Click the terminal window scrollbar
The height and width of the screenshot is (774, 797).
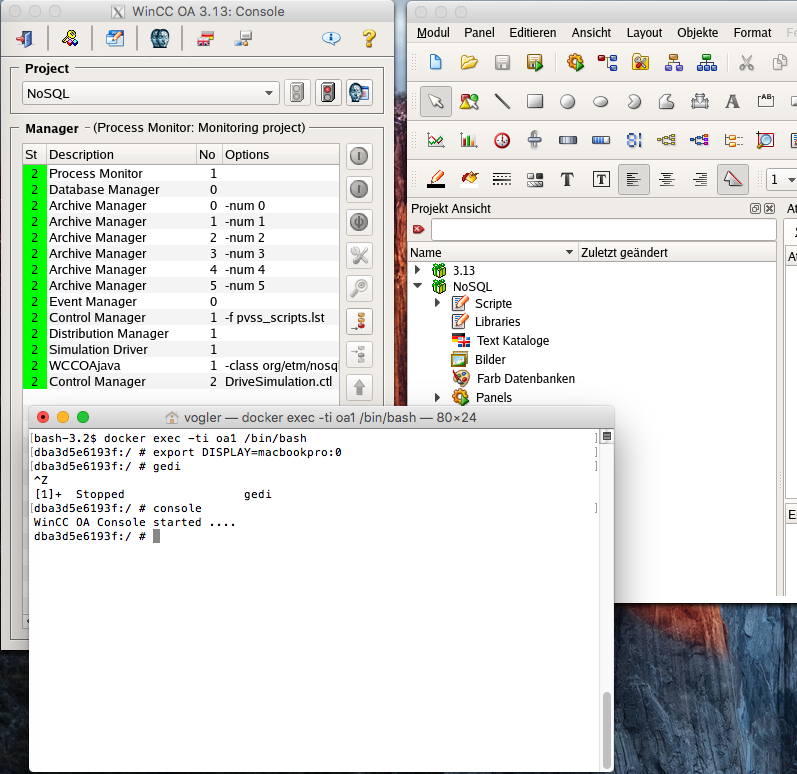[x=606, y=730]
